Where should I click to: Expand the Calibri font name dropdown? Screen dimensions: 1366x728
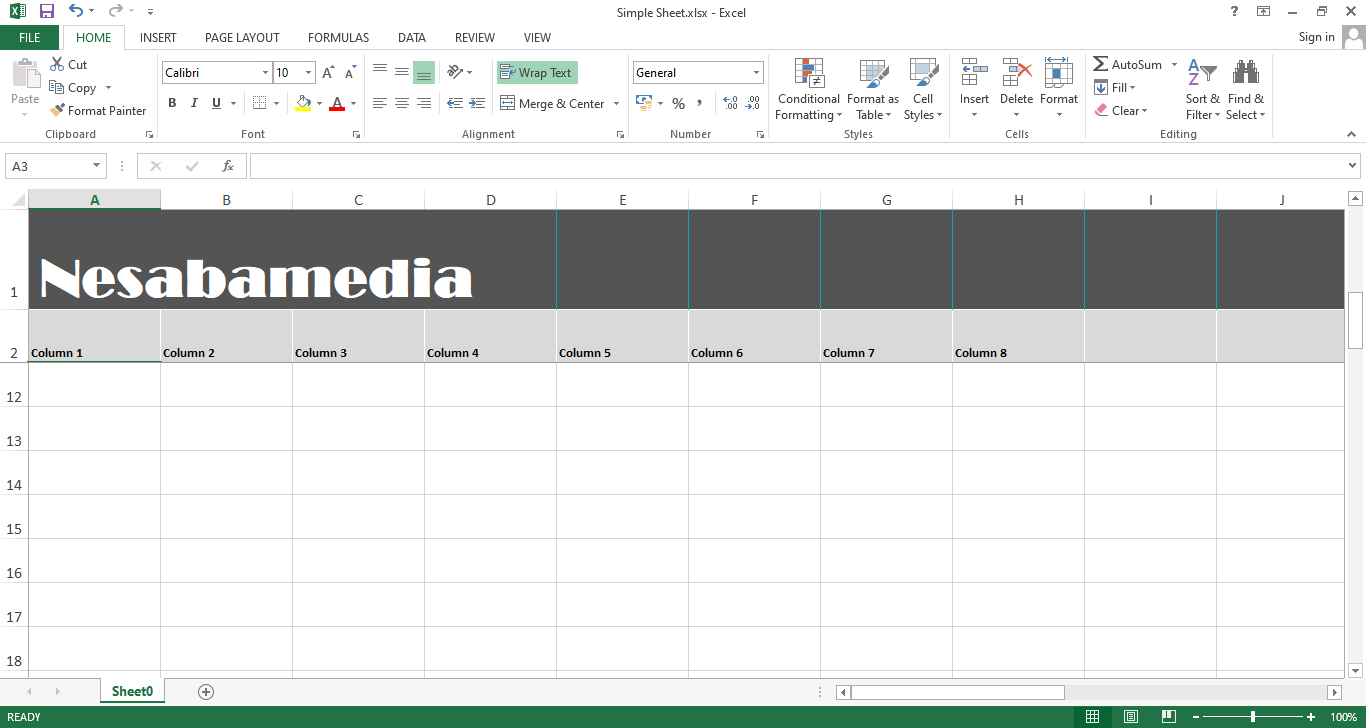[x=265, y=73]
